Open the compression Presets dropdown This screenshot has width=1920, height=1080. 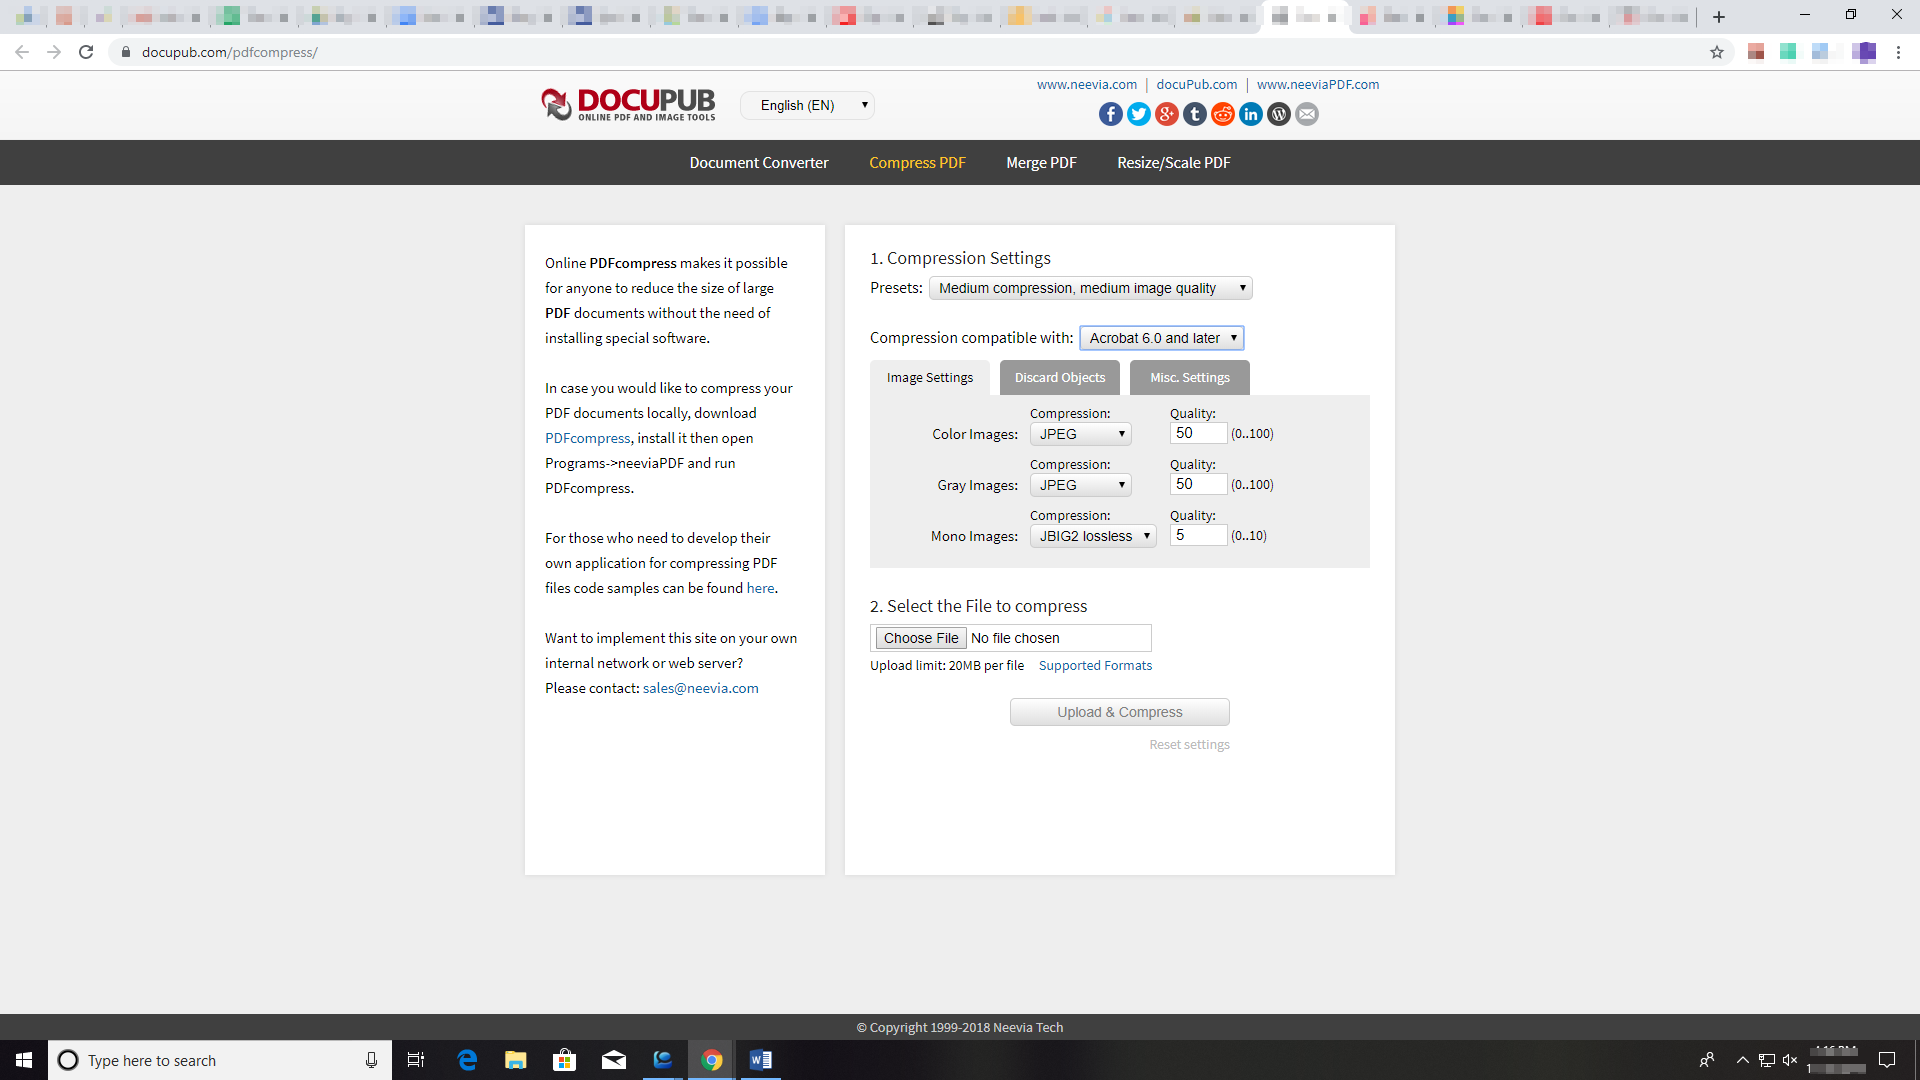point(1090,287)
